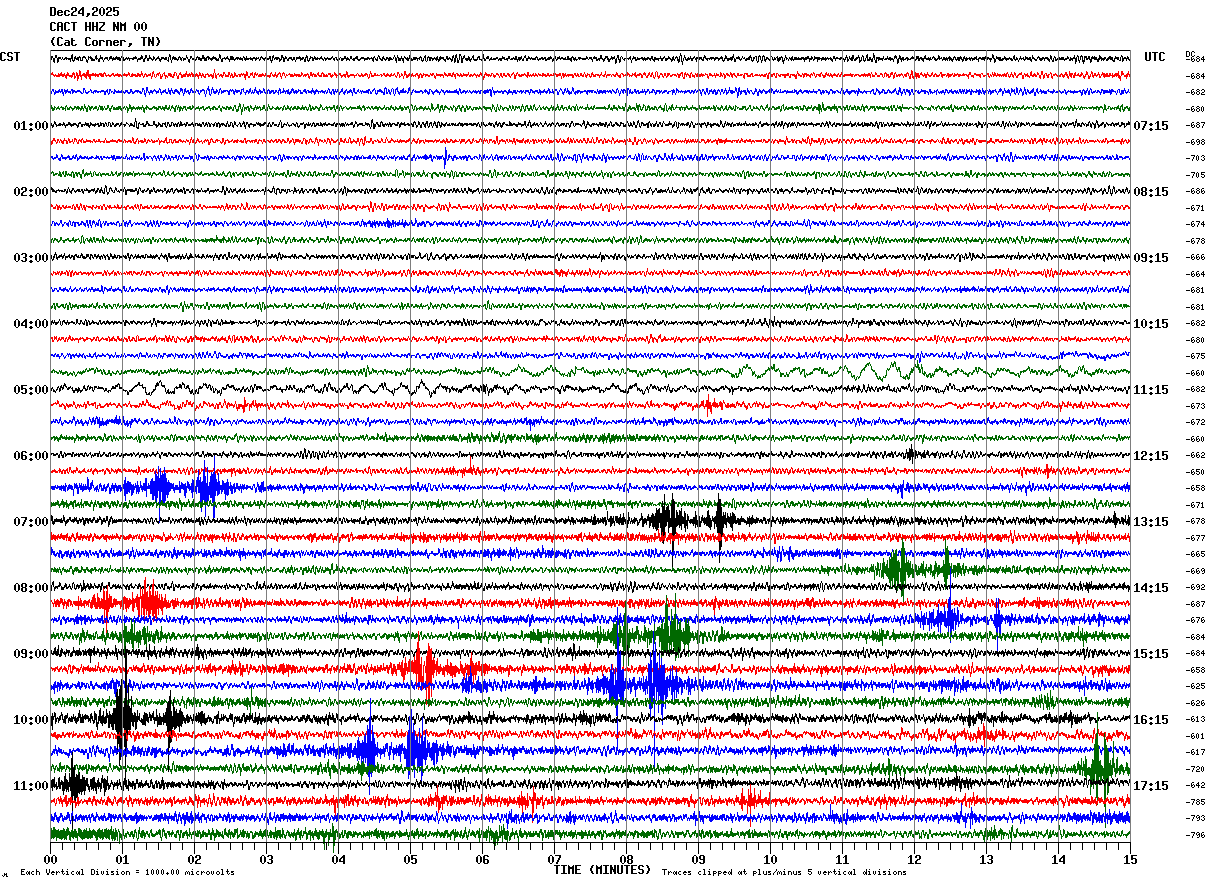Select the 10:00 CST row label
The image size is (1210, 886).
point(31,720)
